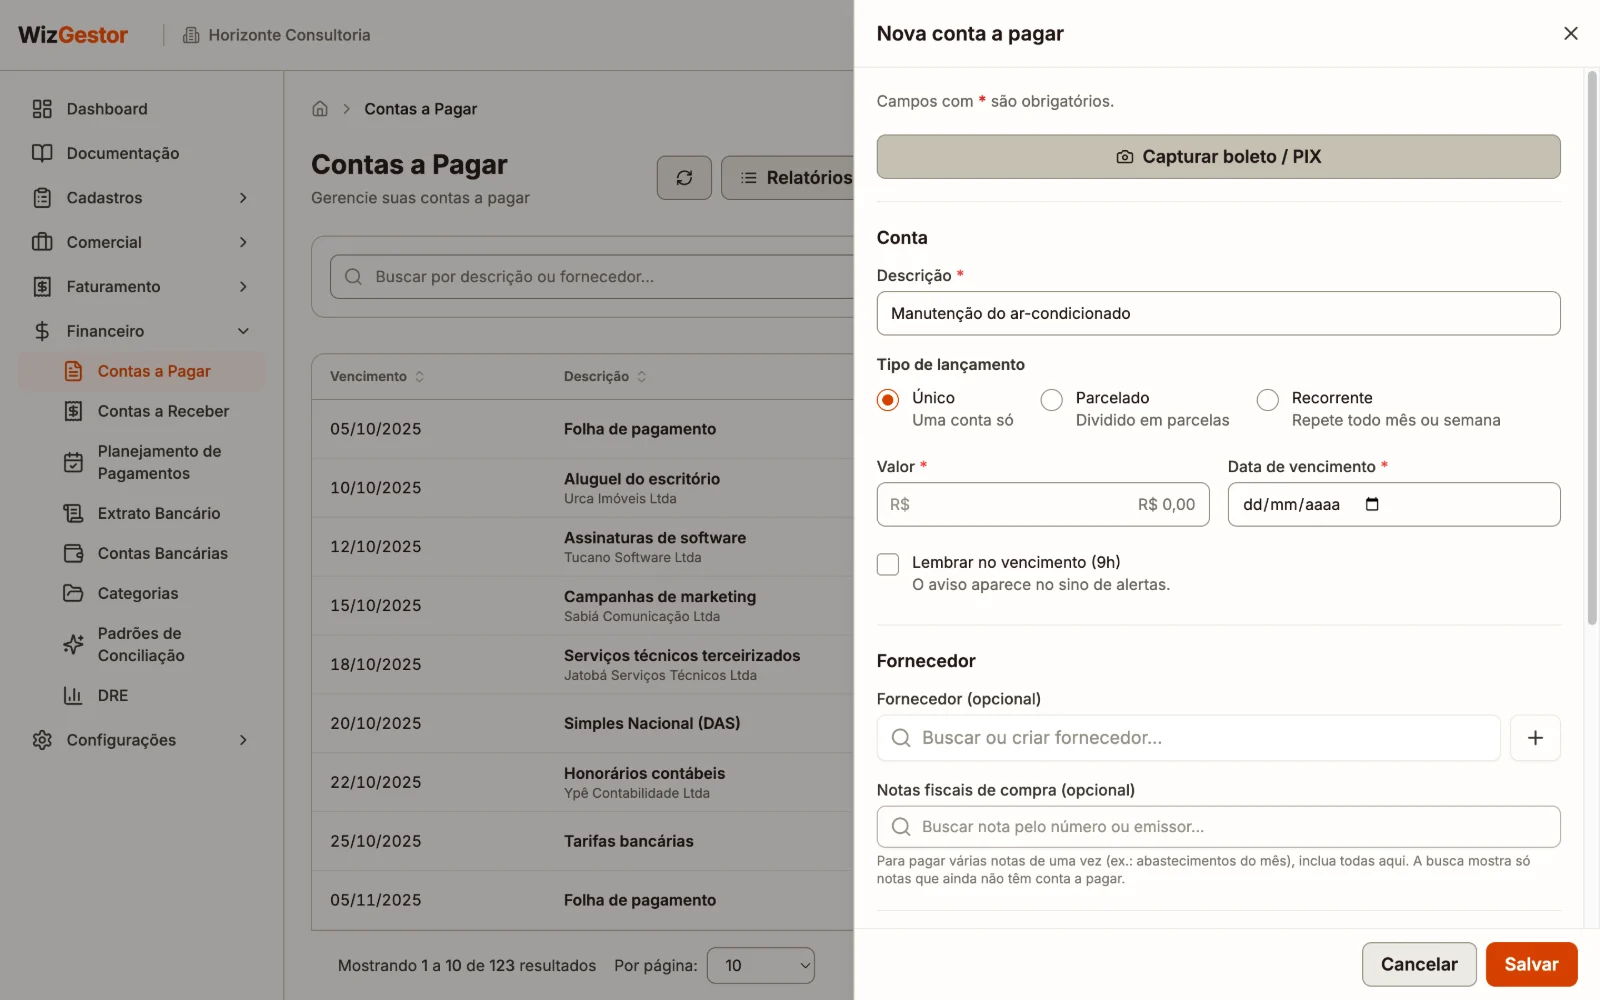Click the home breadcrumb icon
Image resolution: width=1600 pixels, height=1000 pixels.
320,109
